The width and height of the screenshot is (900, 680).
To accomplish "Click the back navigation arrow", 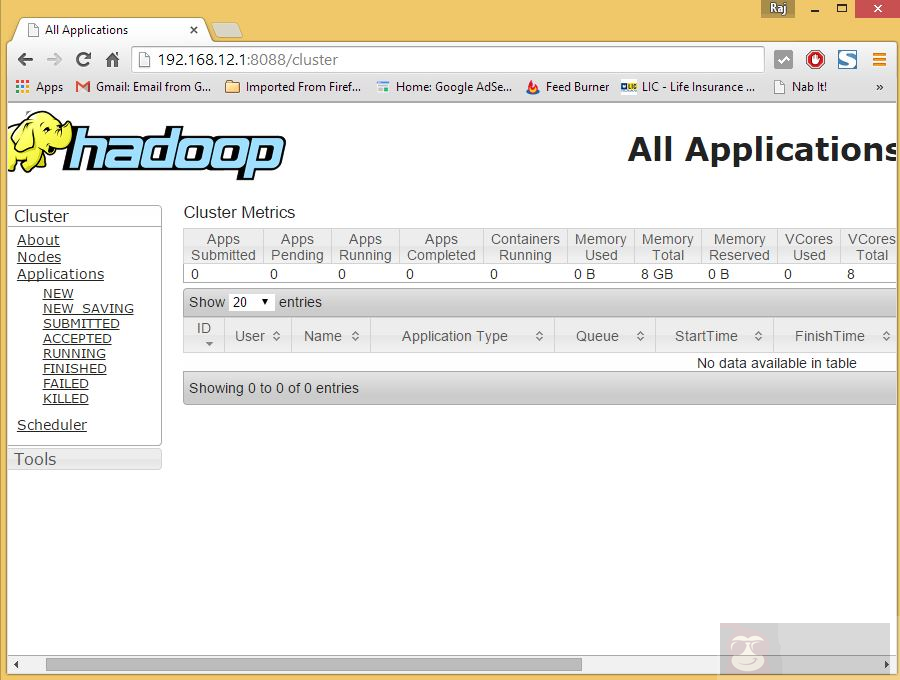I will point(25,59).
